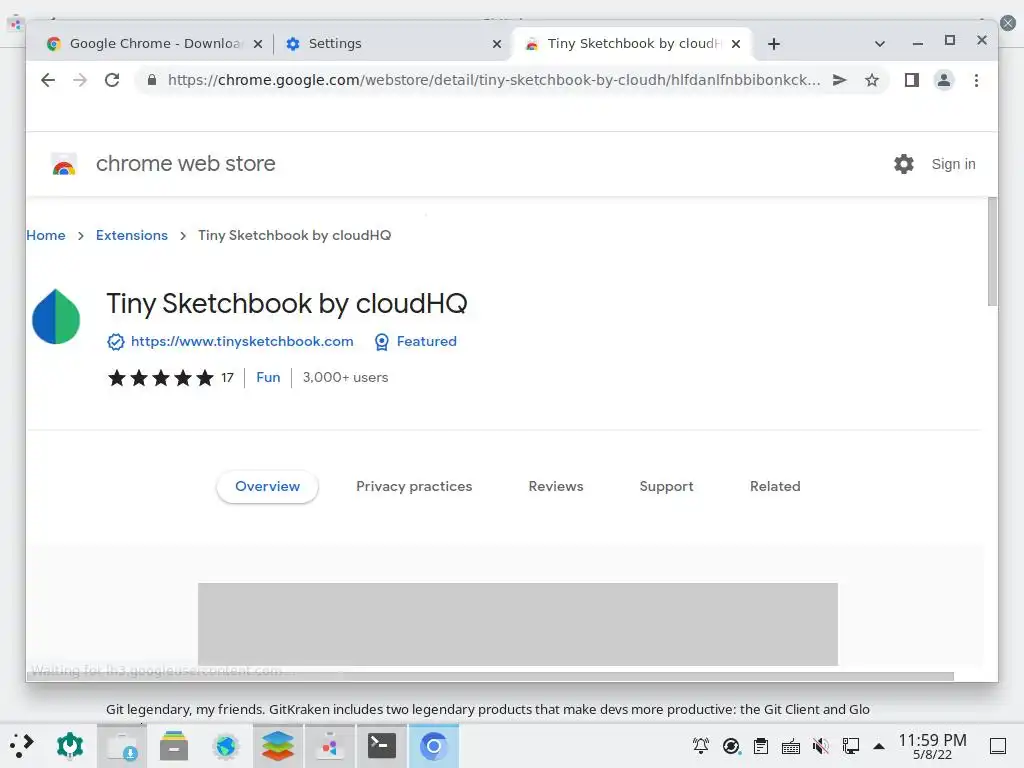Viewport: 1024px width, 768px height.
Task: Open the file manager in the taskbar
Action: 174,746
